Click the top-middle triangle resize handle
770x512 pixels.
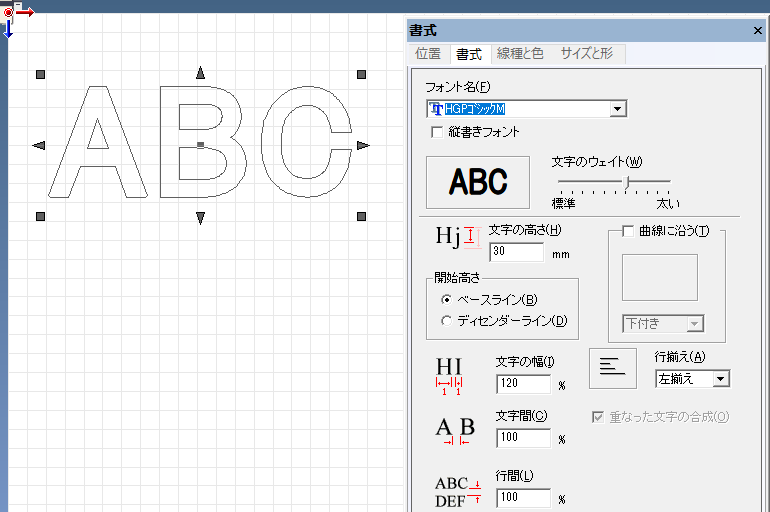(x=200, y=73)
